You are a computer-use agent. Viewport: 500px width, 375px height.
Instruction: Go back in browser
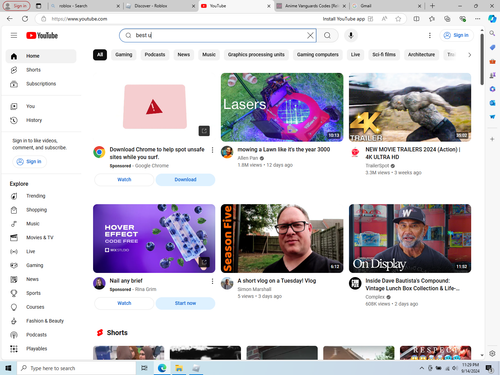(10, 19)
